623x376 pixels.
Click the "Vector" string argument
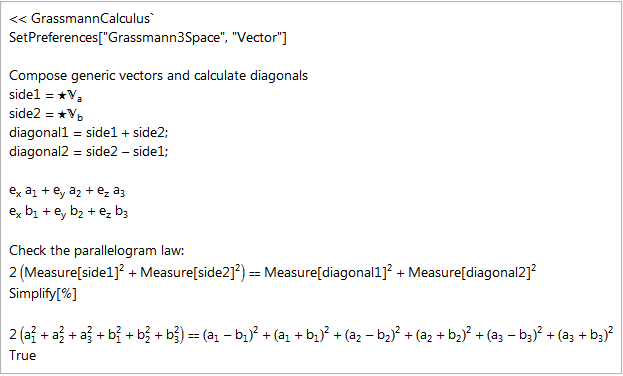coord(257,37)
